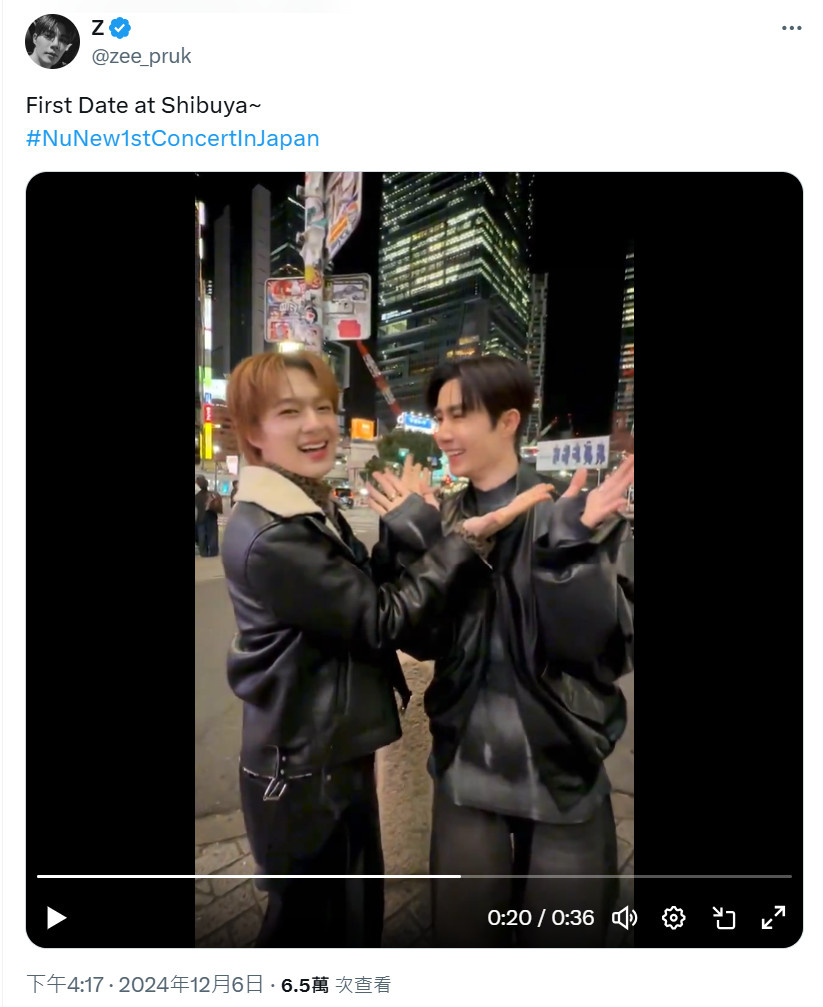Click the 6.5萬 view count

[305, 985]
